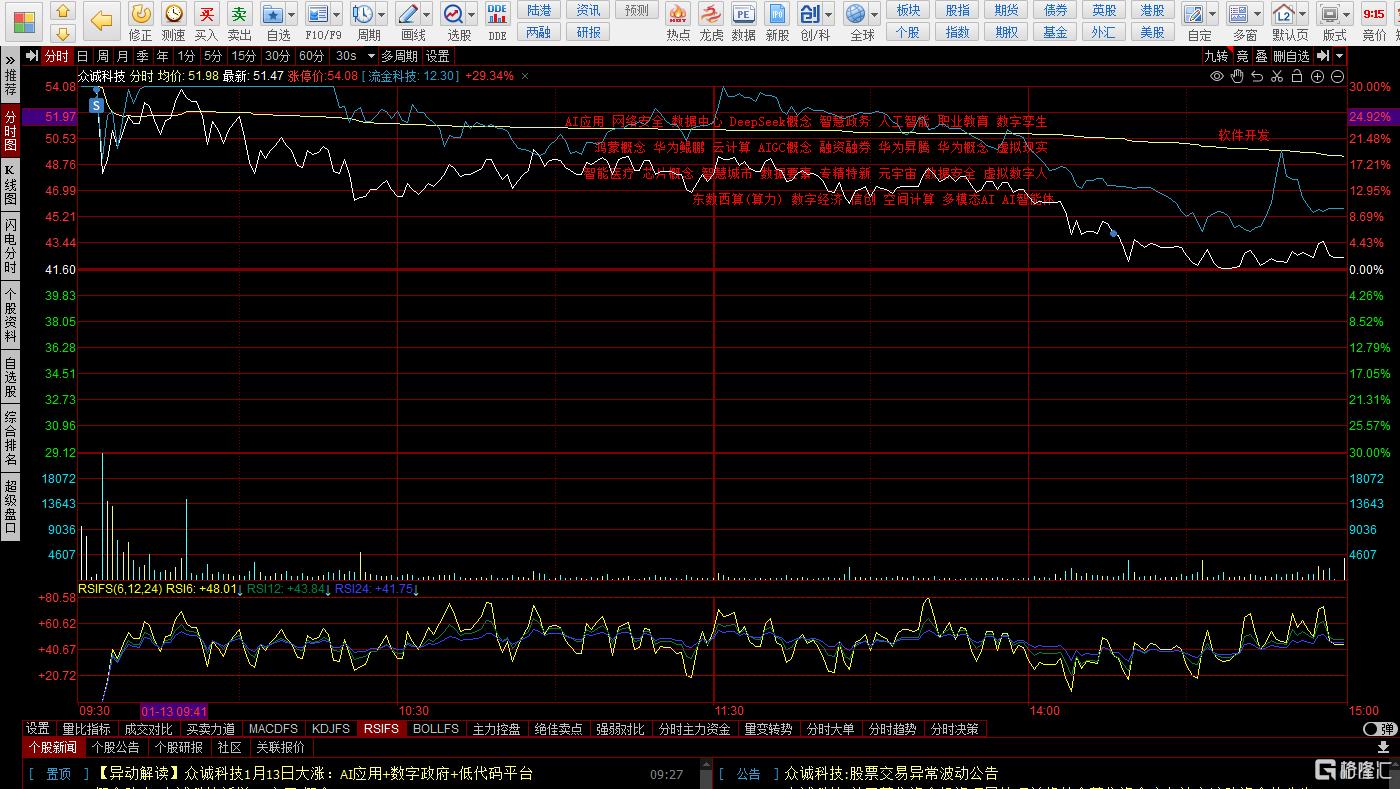The width and height of the screenshot is (1400, 789).
Task: Go back with the yellow left arrow
Action: click(x=101, y=20)
